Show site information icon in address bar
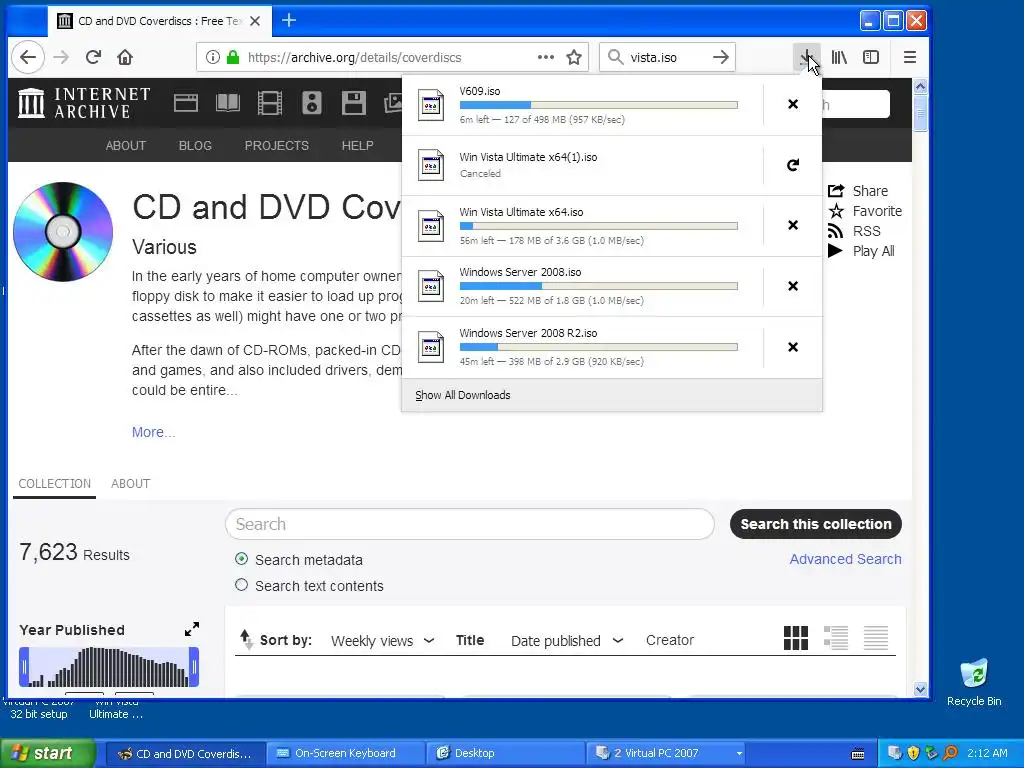 coord(212,57)
